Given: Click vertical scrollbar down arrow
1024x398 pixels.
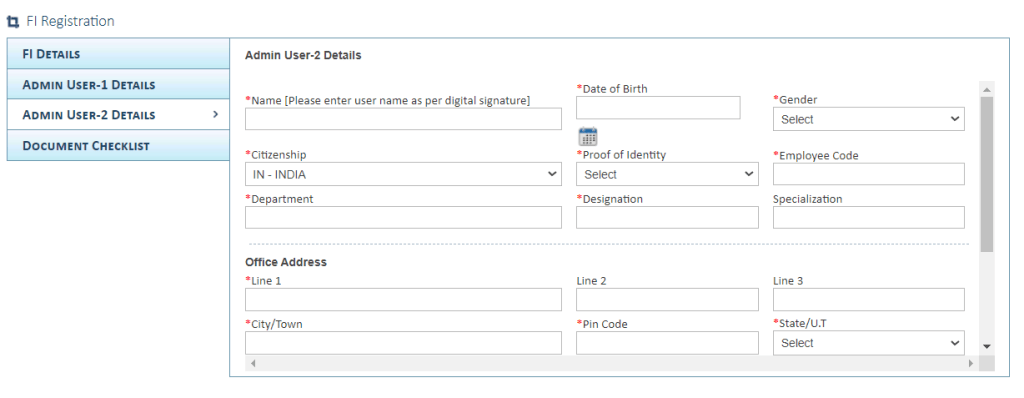Looking at the screenshot, I should (x=987, y=346).
